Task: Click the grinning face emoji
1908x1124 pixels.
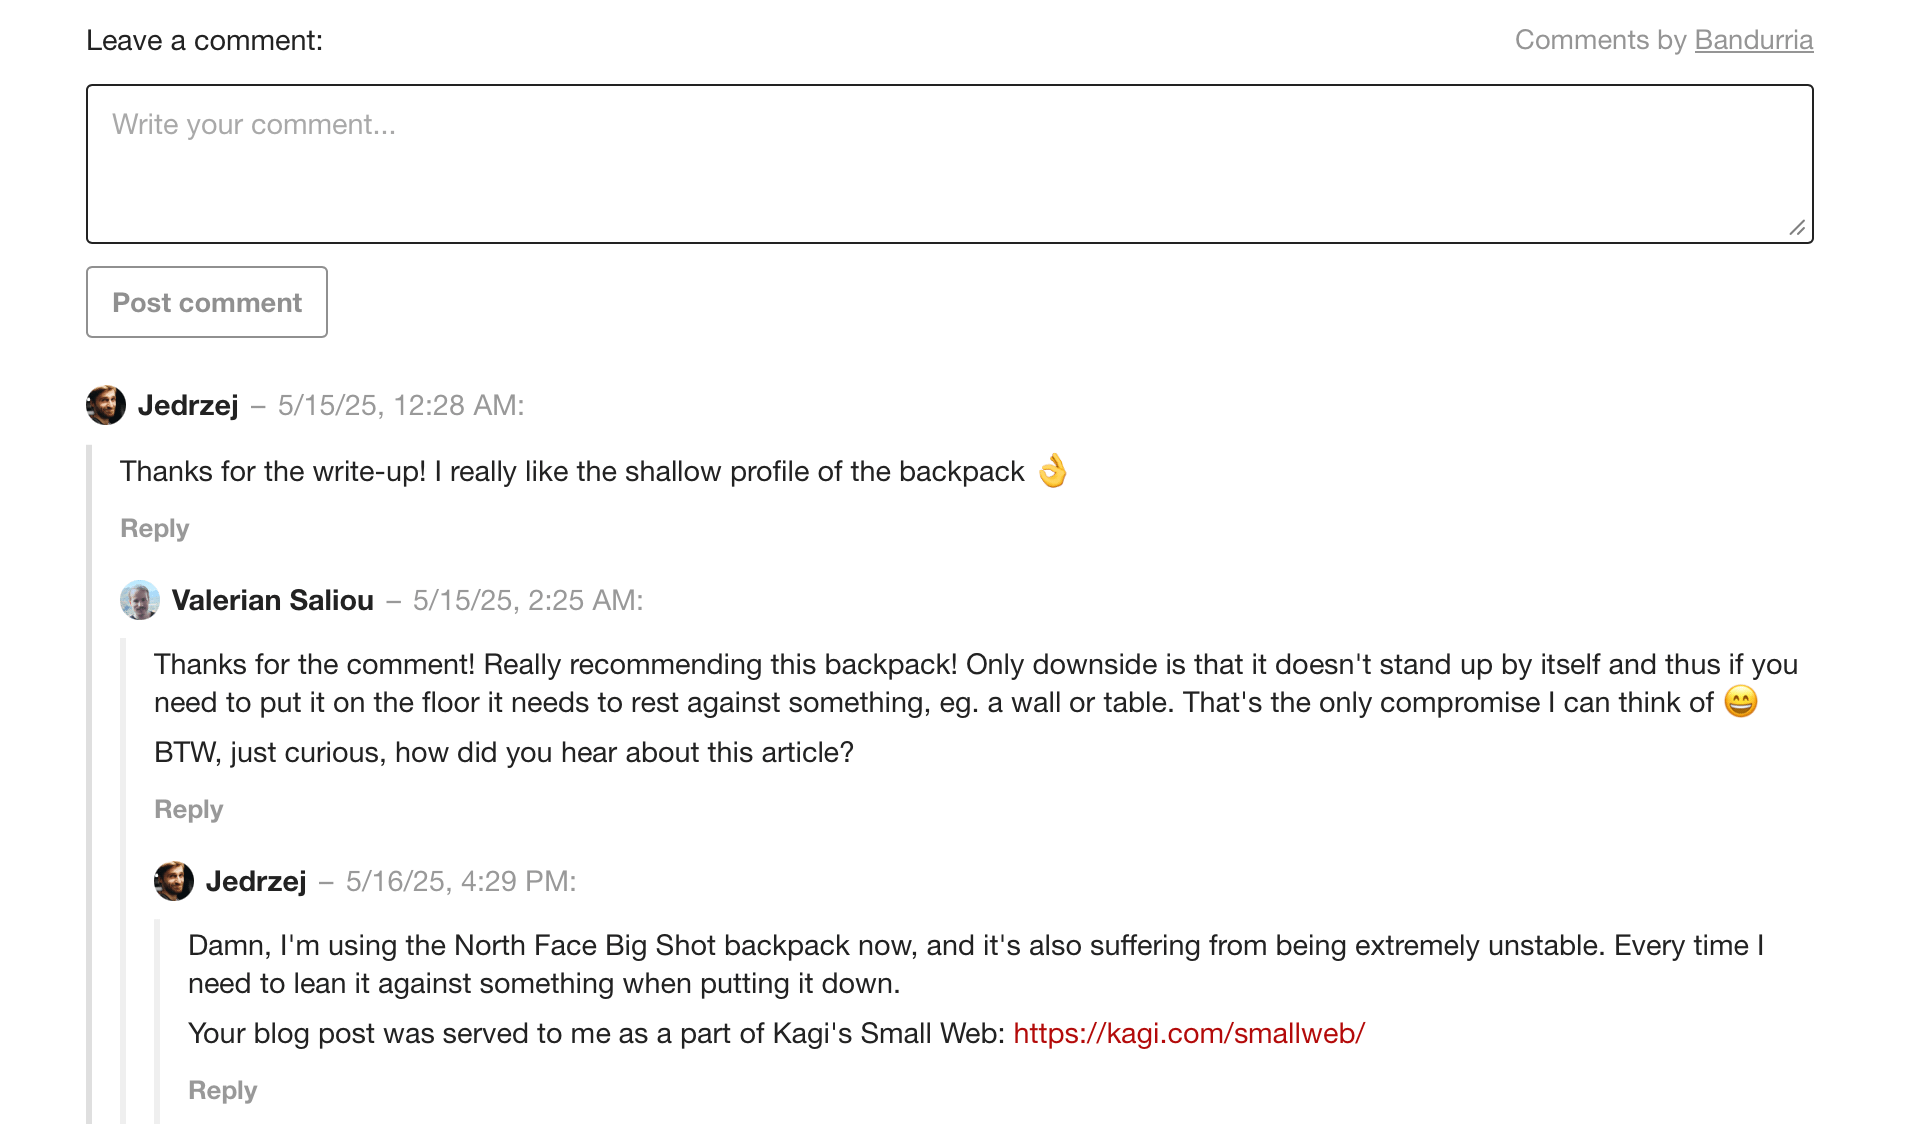Action: pos(1741,702)
